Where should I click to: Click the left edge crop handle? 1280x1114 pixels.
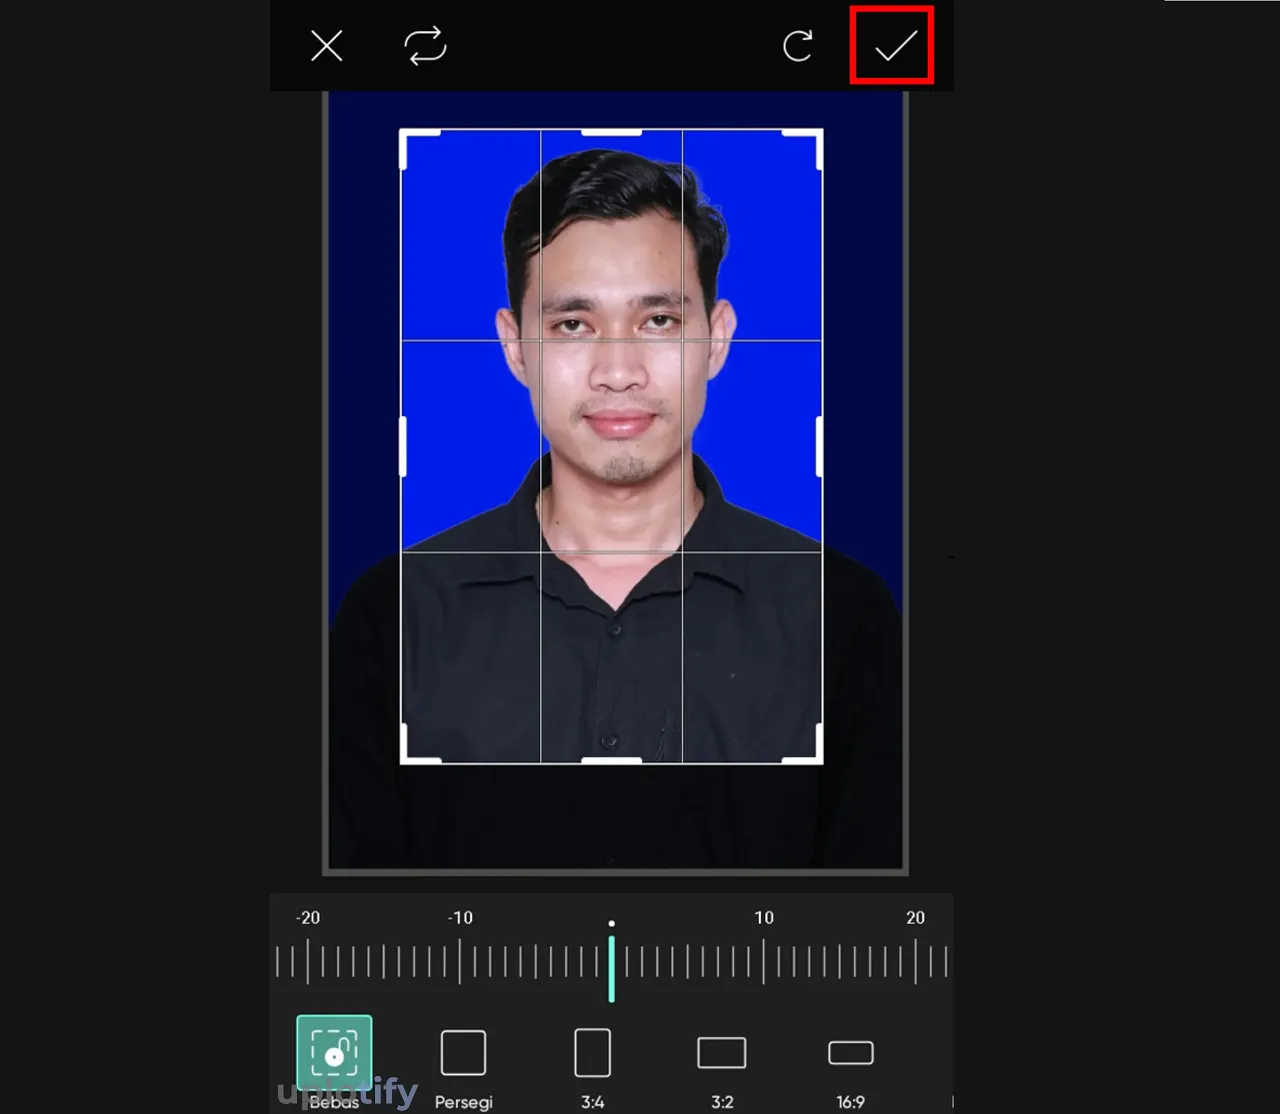point(403,446)
